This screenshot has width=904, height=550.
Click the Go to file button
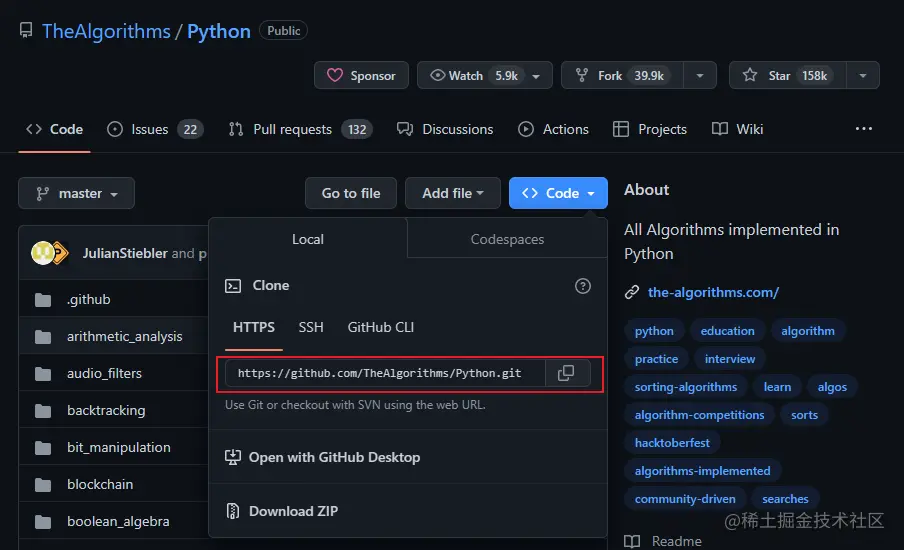point(351,193)
